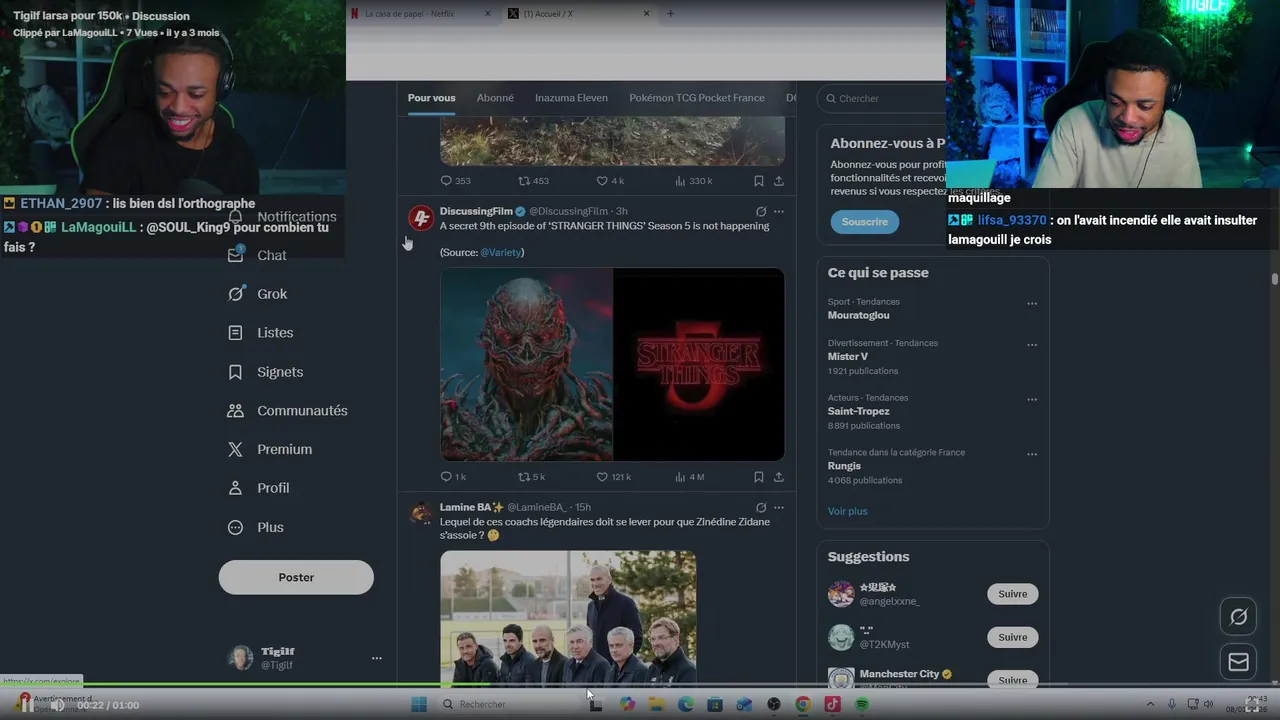Repost the post with 453 reposts
The height and width of the screenshot is (720, 1280).
pyautogui.click(x=533, y=181)
